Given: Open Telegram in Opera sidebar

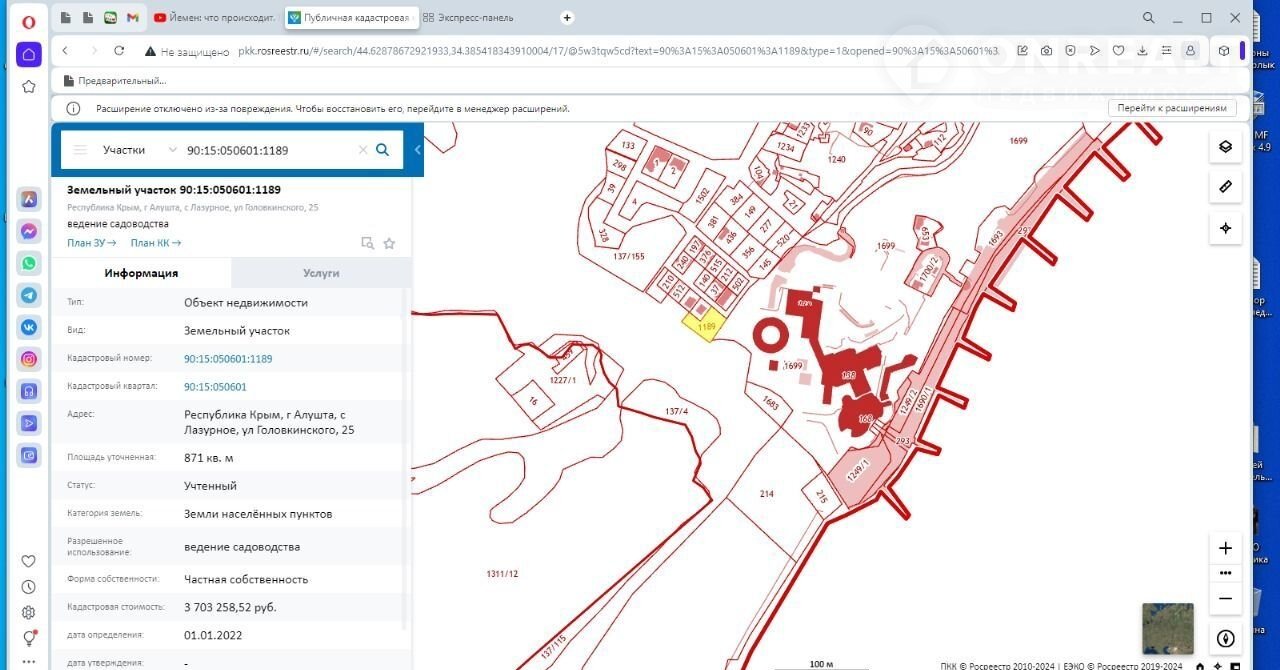Looking at the screenshot, I should [x=30, y=295].
